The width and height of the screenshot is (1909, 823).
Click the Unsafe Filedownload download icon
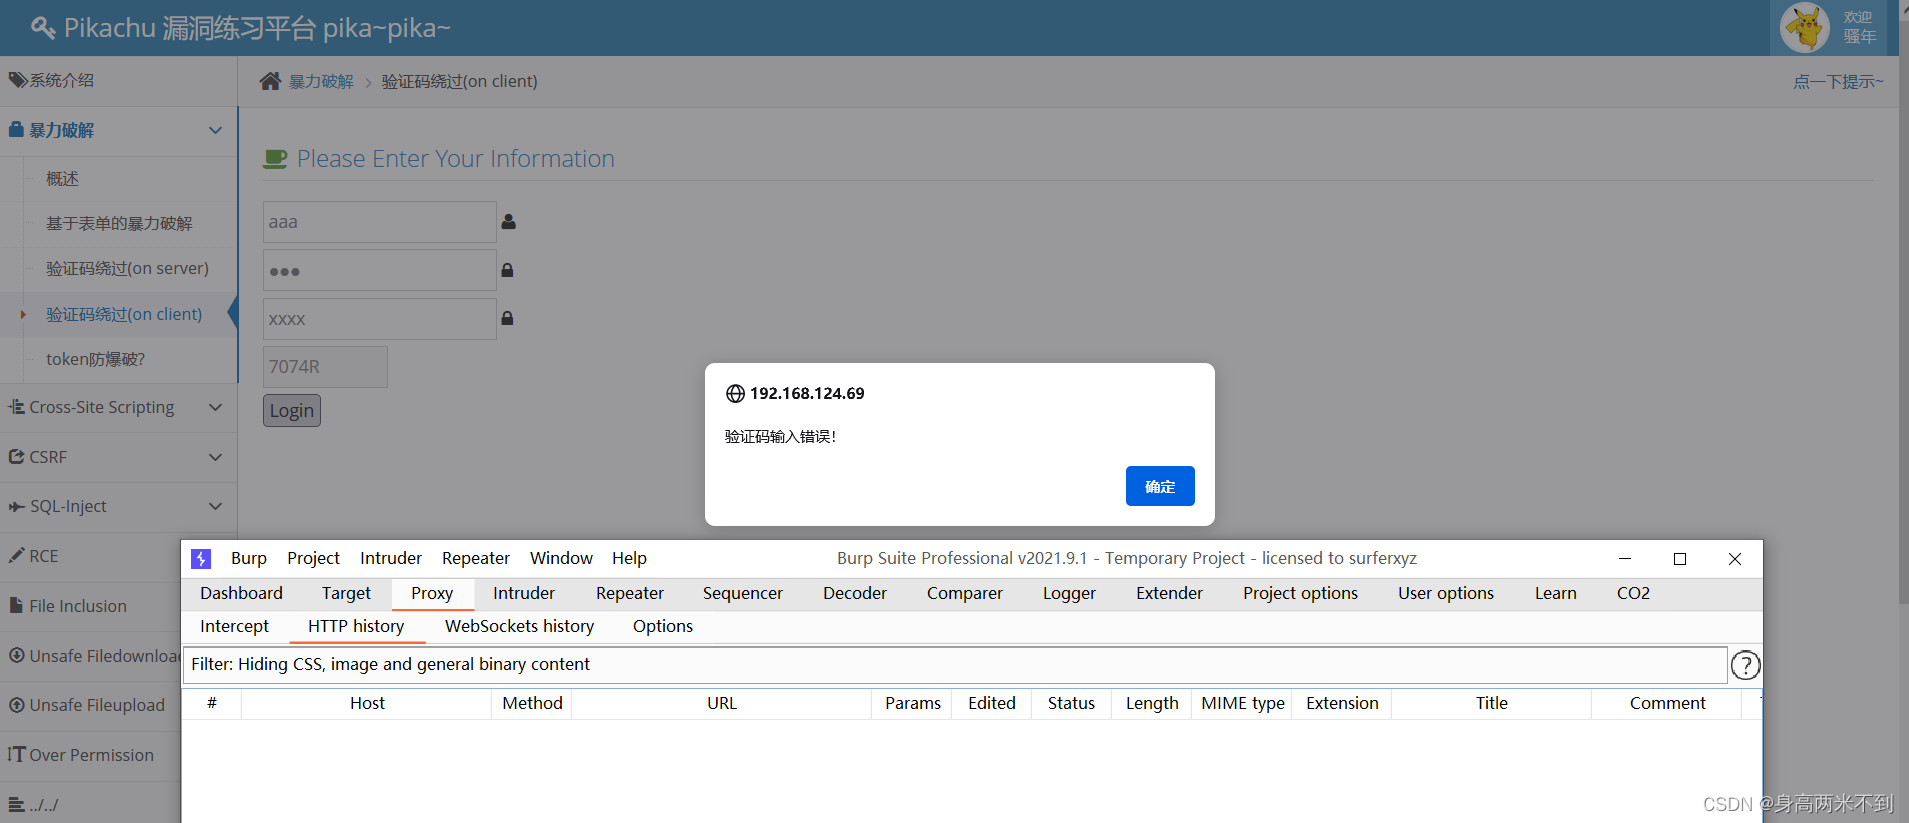pyautogui.click(x=17, y=655)
